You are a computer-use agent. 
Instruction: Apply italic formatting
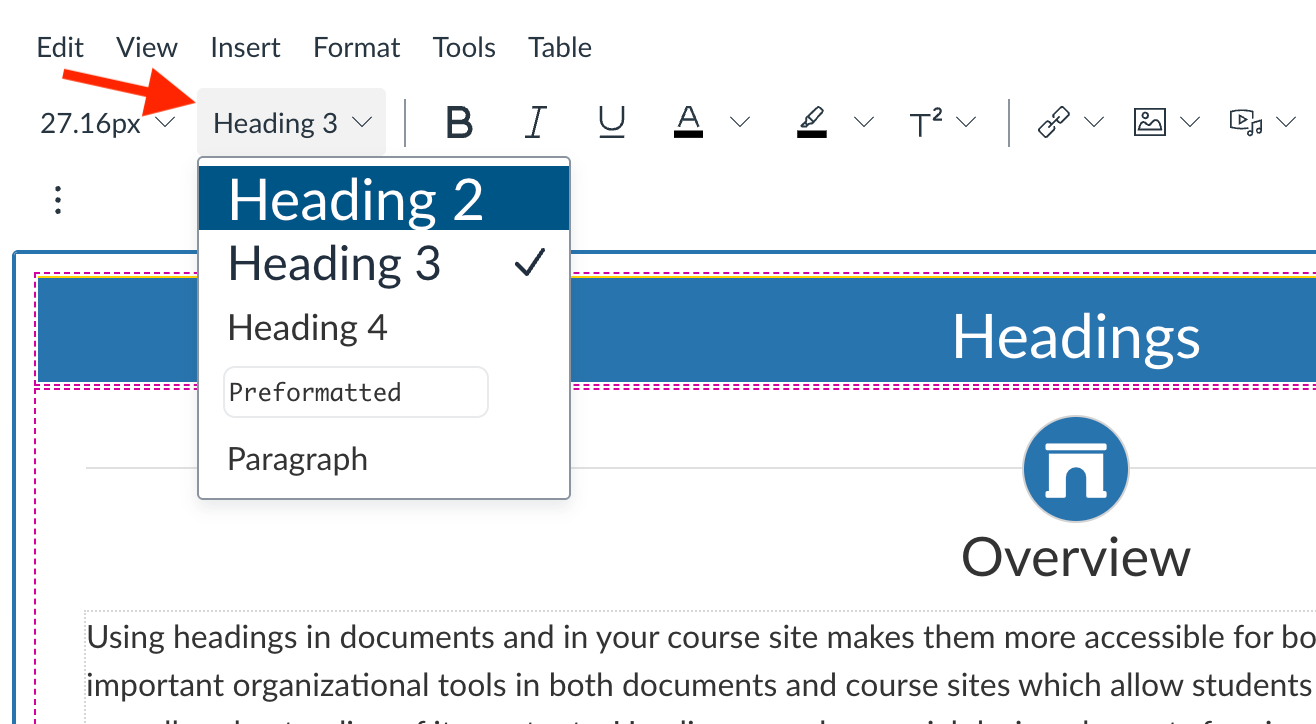pos(536,123)
